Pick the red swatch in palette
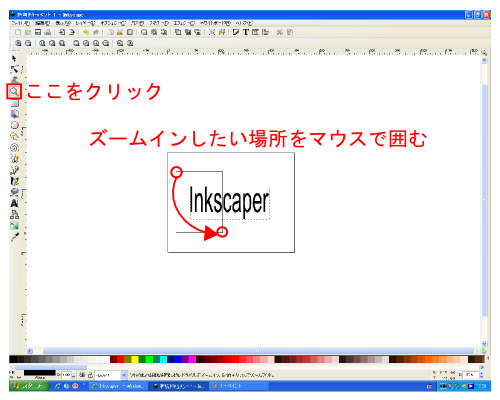 120,359
